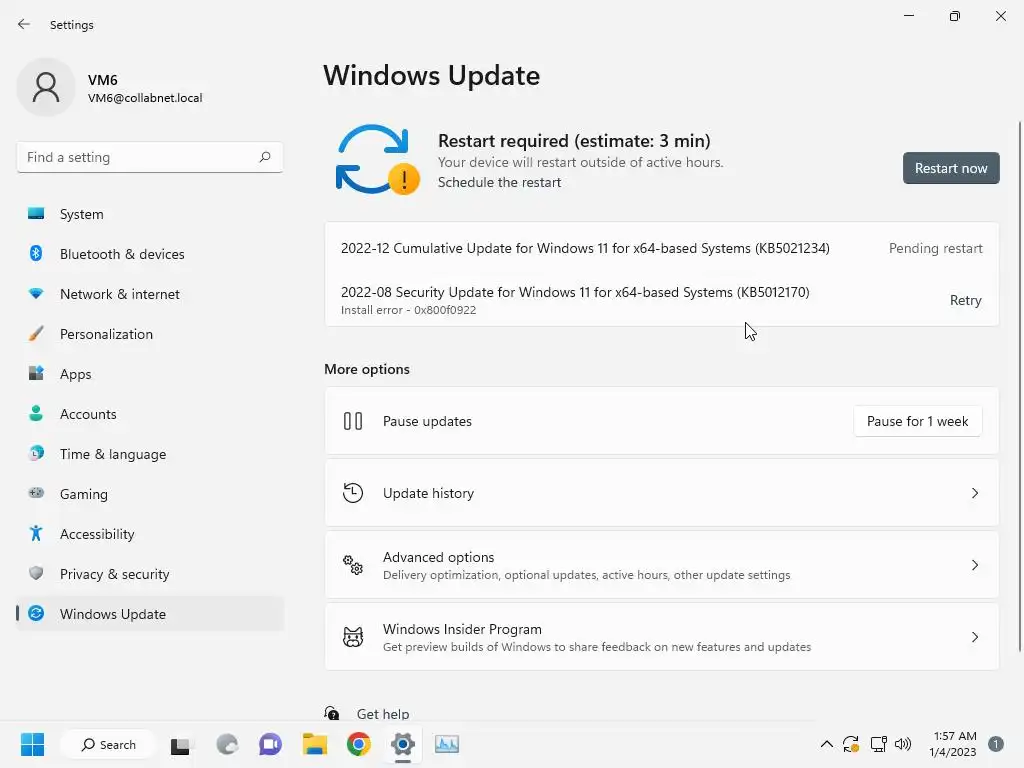Click the update restart tray icon
Screen dimensions: 1024x768
(x=851, y=744)
